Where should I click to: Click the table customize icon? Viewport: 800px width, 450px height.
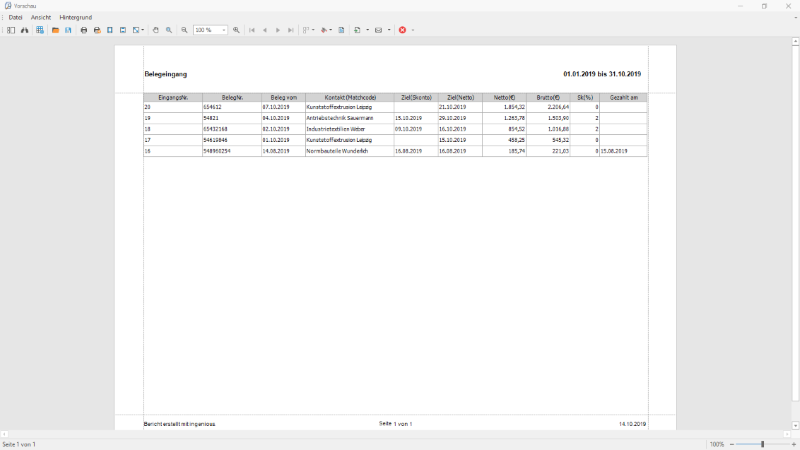click(40, 30)
